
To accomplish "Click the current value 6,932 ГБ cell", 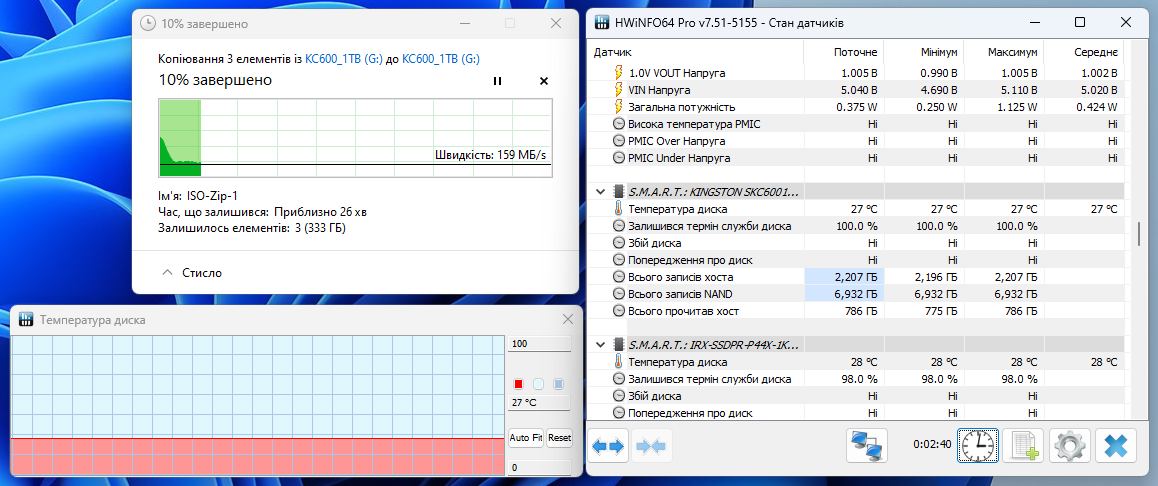I will pos(844,294).
